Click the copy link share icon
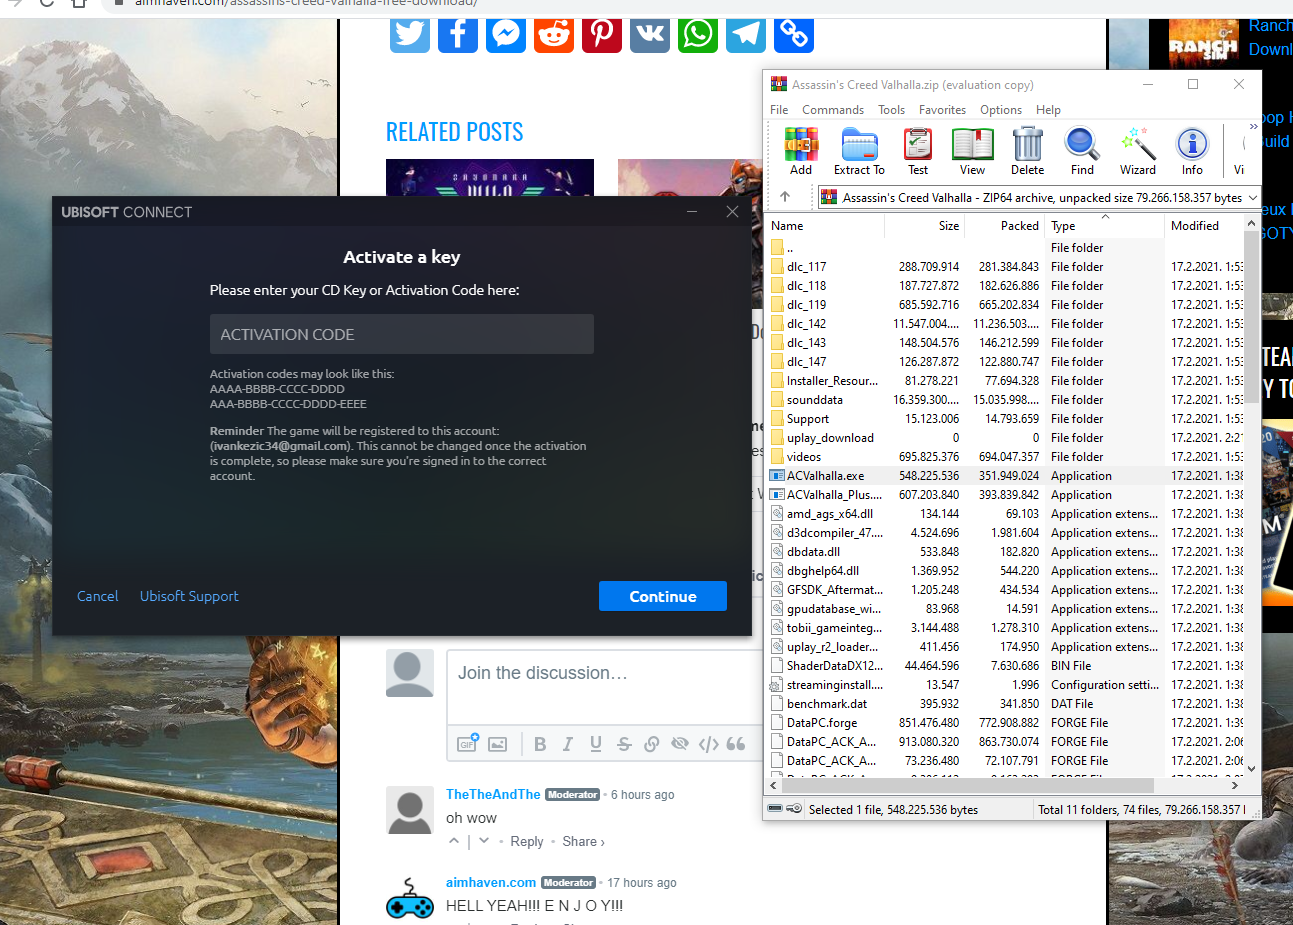This screenshot has height=925, width=1293. point(794,33)
